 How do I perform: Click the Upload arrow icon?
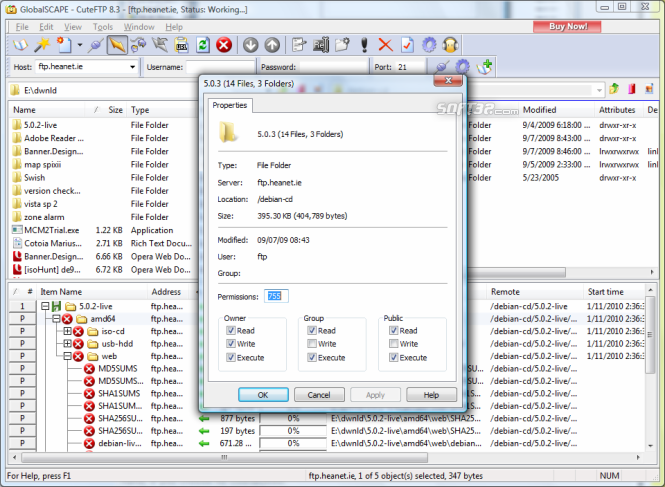[x=272, y=45]
